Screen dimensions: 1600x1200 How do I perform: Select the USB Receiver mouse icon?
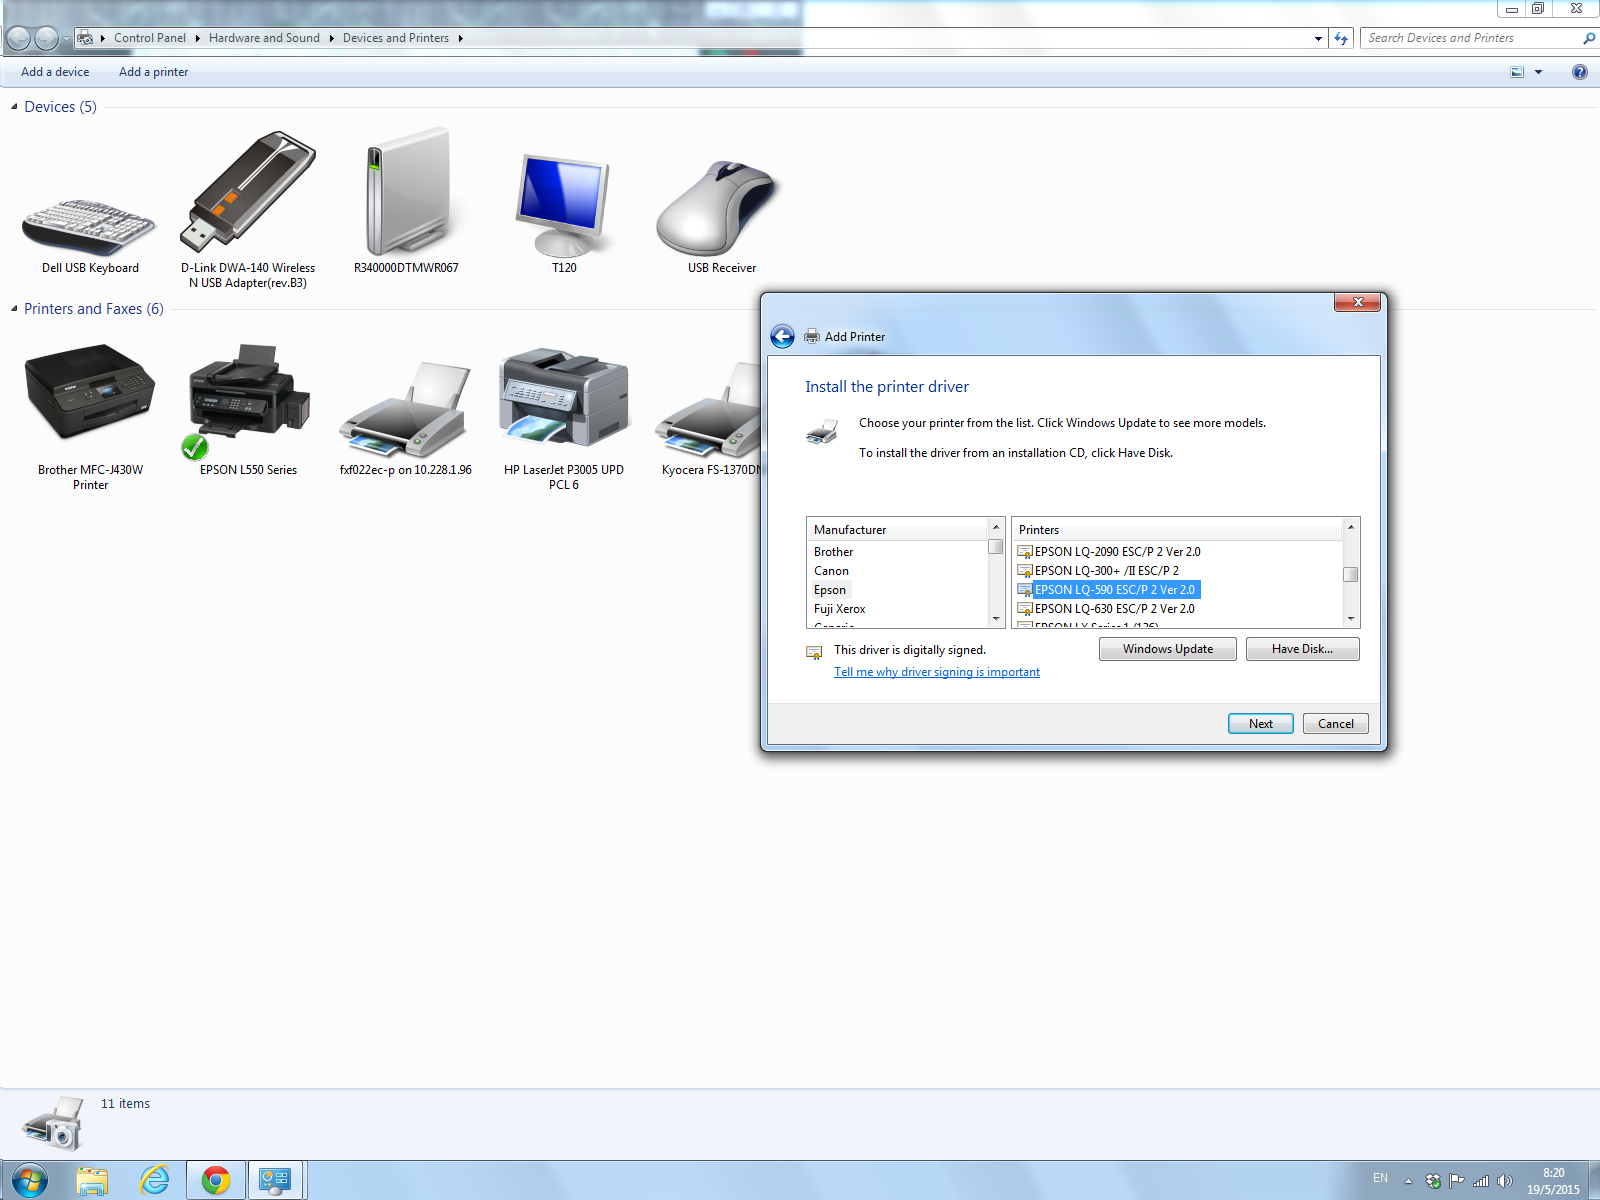click(716, 208)
